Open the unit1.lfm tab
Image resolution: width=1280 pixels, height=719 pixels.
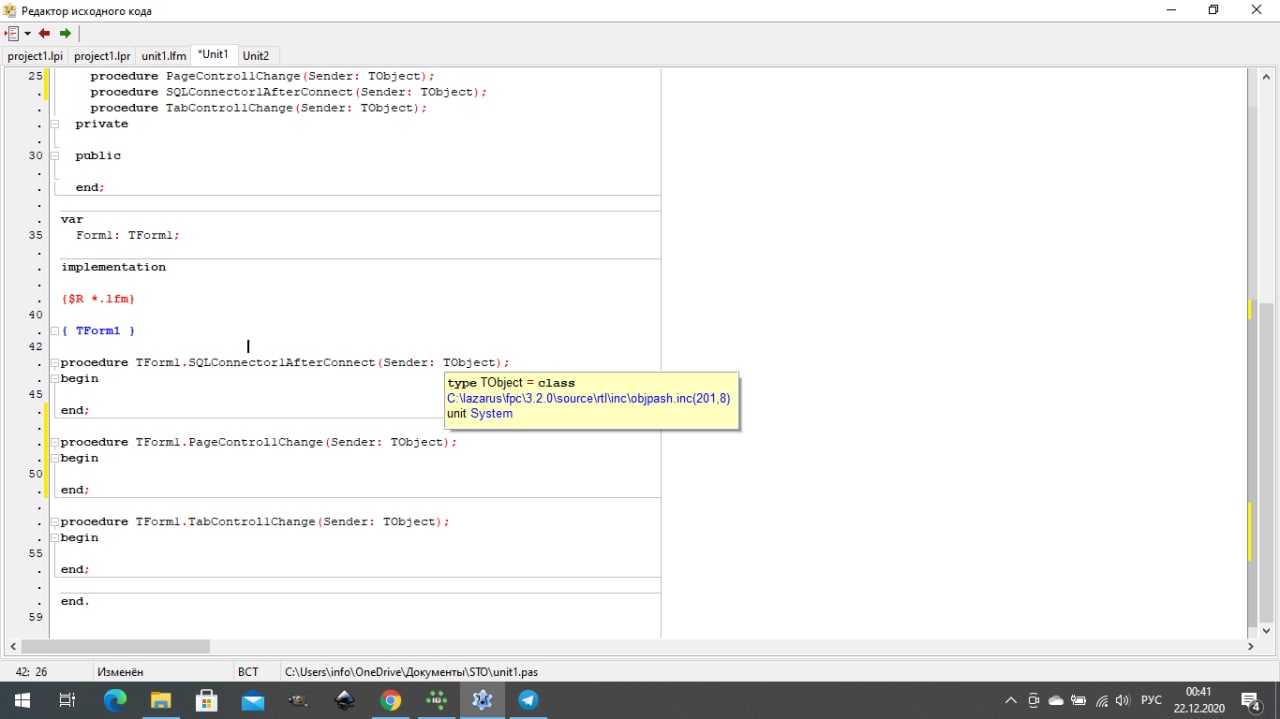point(164,56)
